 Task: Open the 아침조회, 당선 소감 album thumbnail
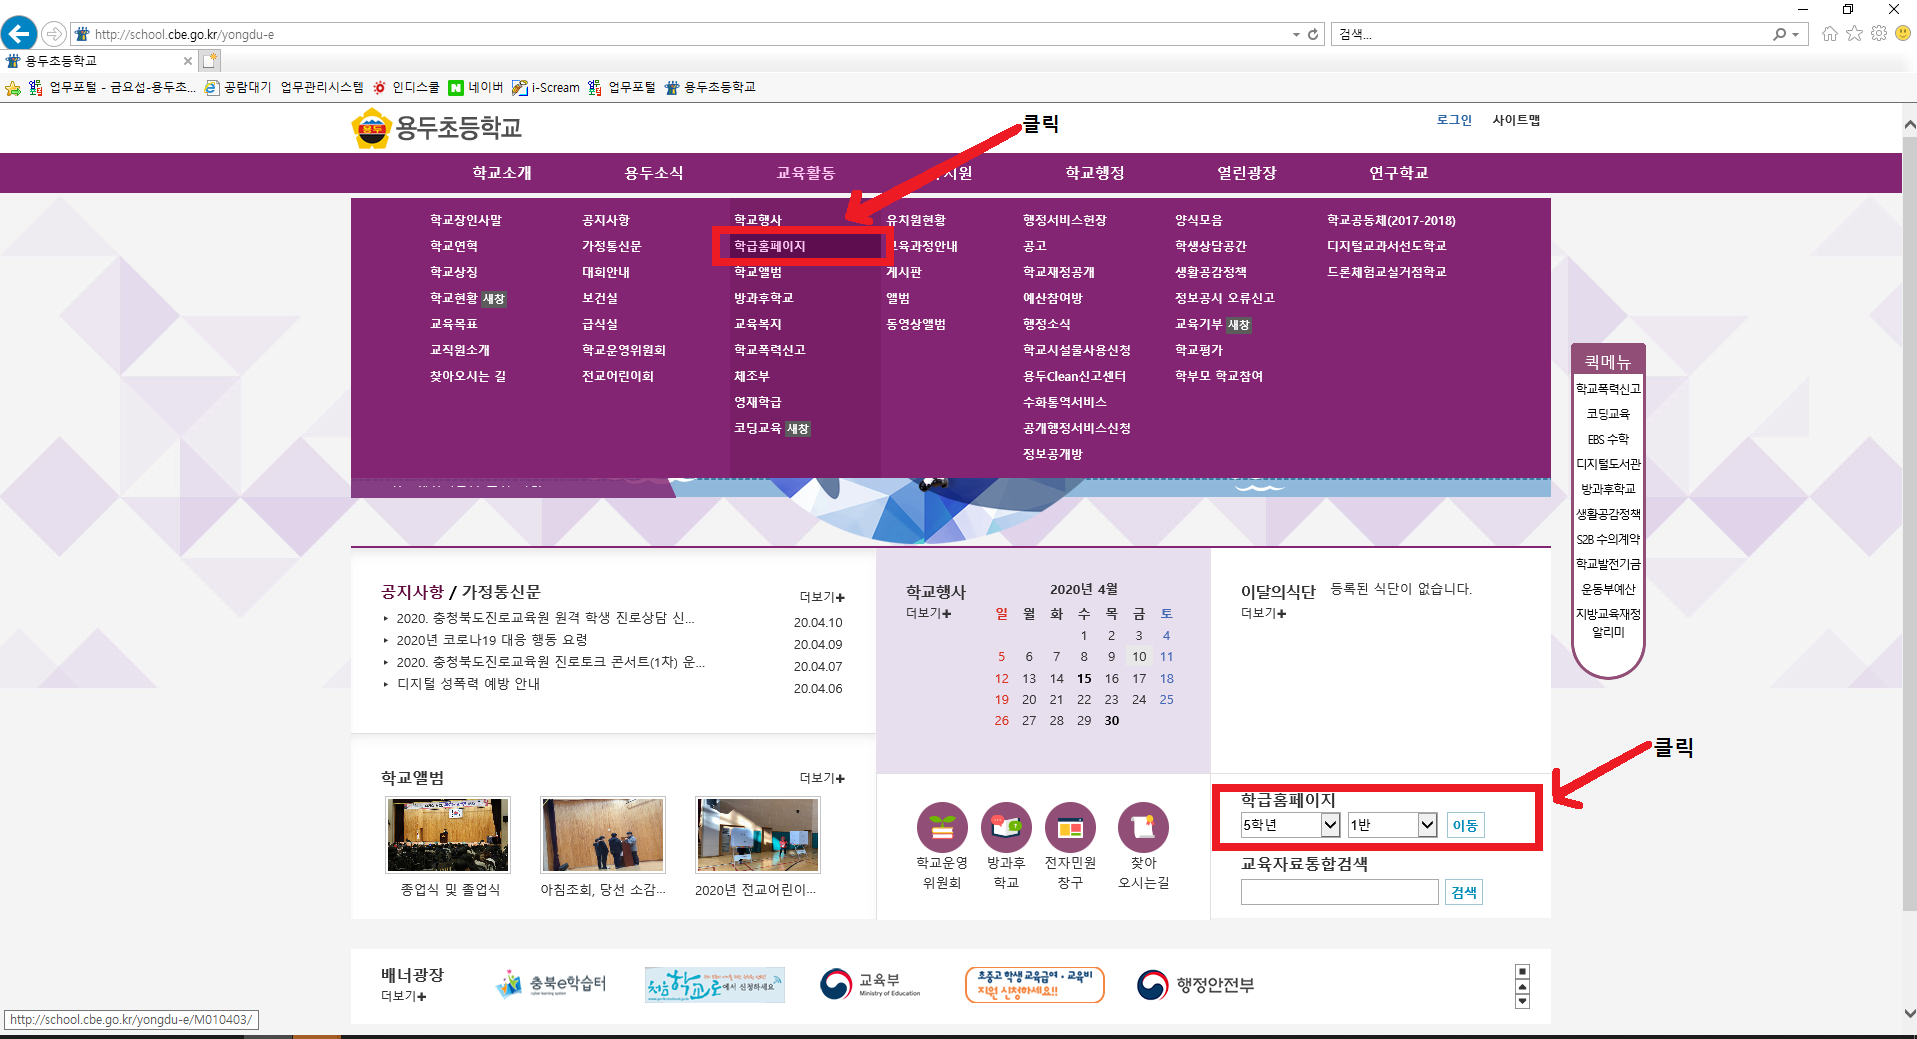[603, 835]
